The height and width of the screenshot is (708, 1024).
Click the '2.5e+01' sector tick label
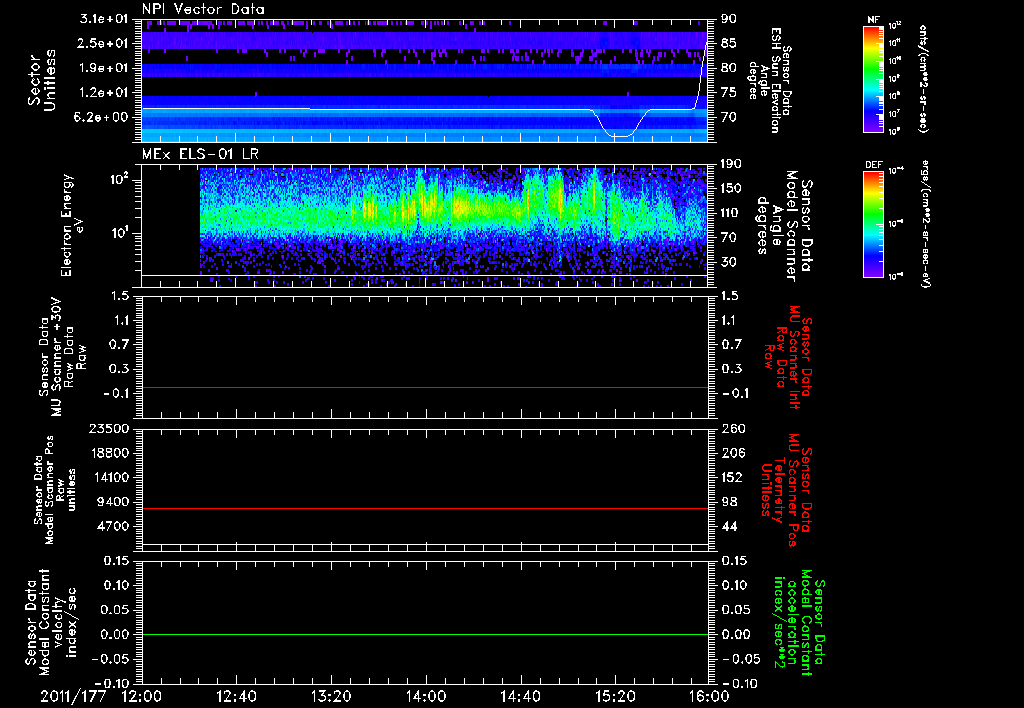click(x=103, y=43)
